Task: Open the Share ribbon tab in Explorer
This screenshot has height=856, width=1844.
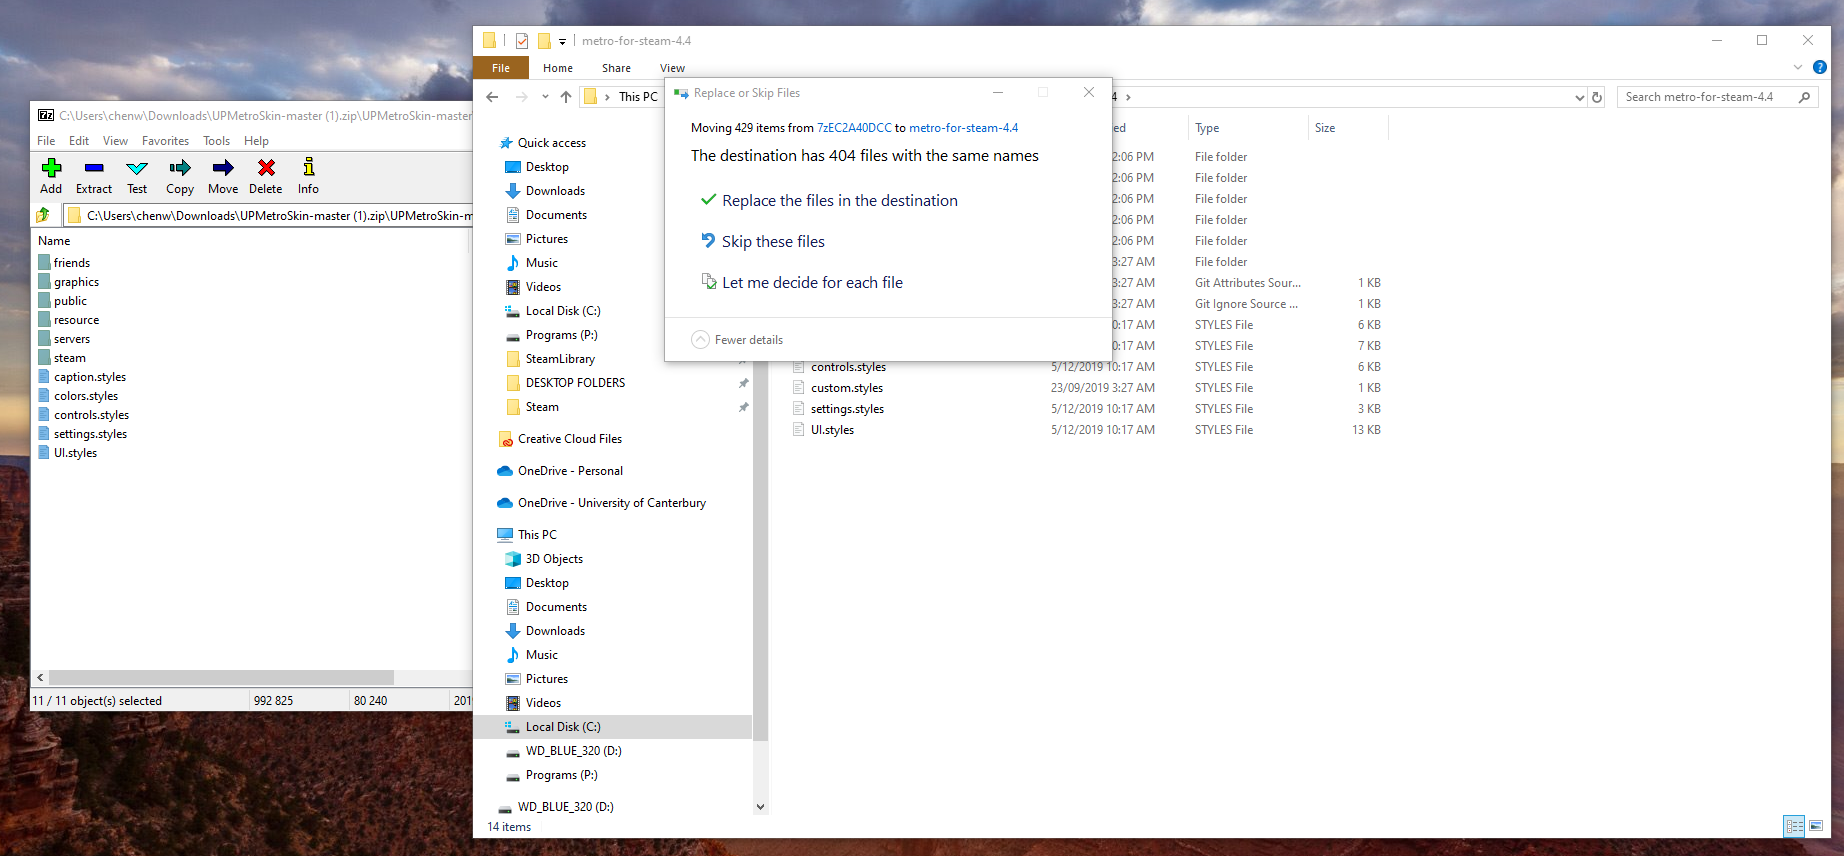Action: 616,68
